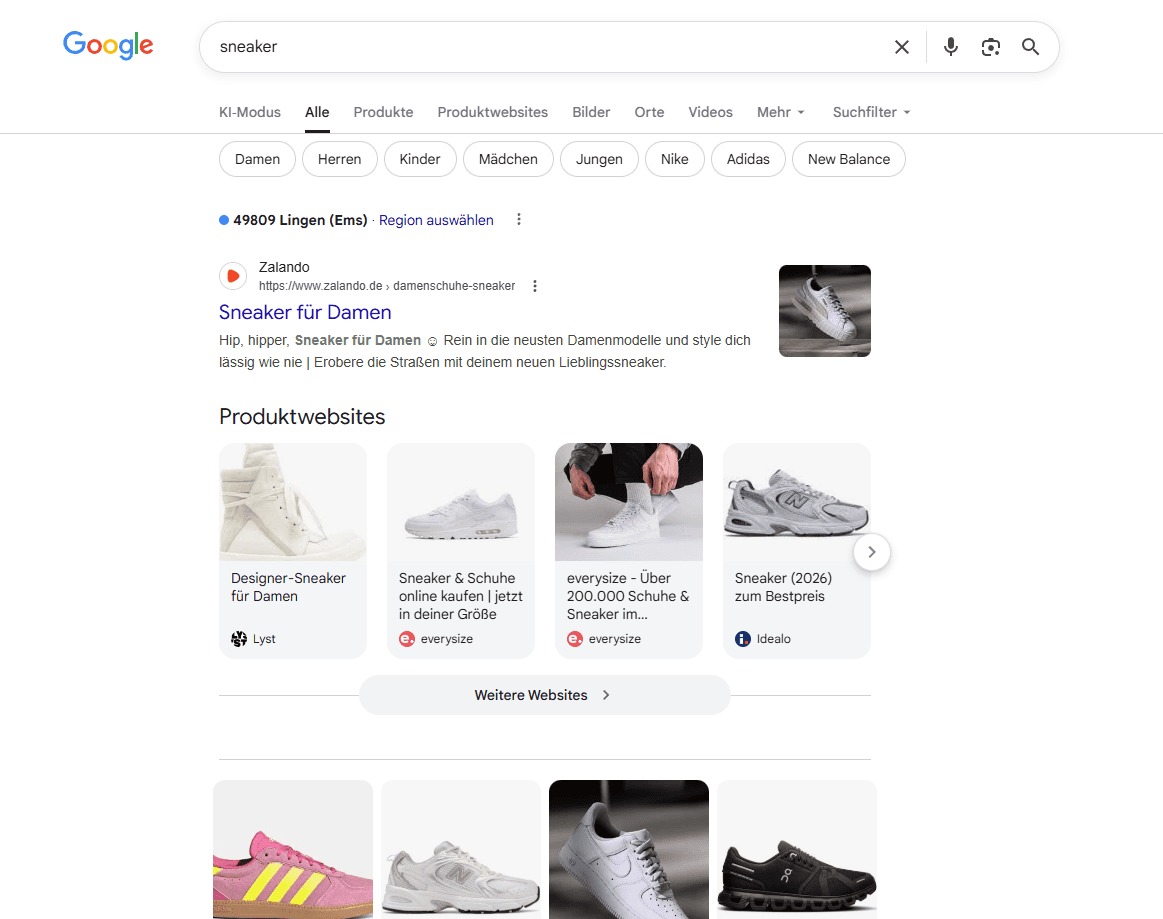
Task: Click the zalando.de URL breadcrumb
Action: (387, 286)
